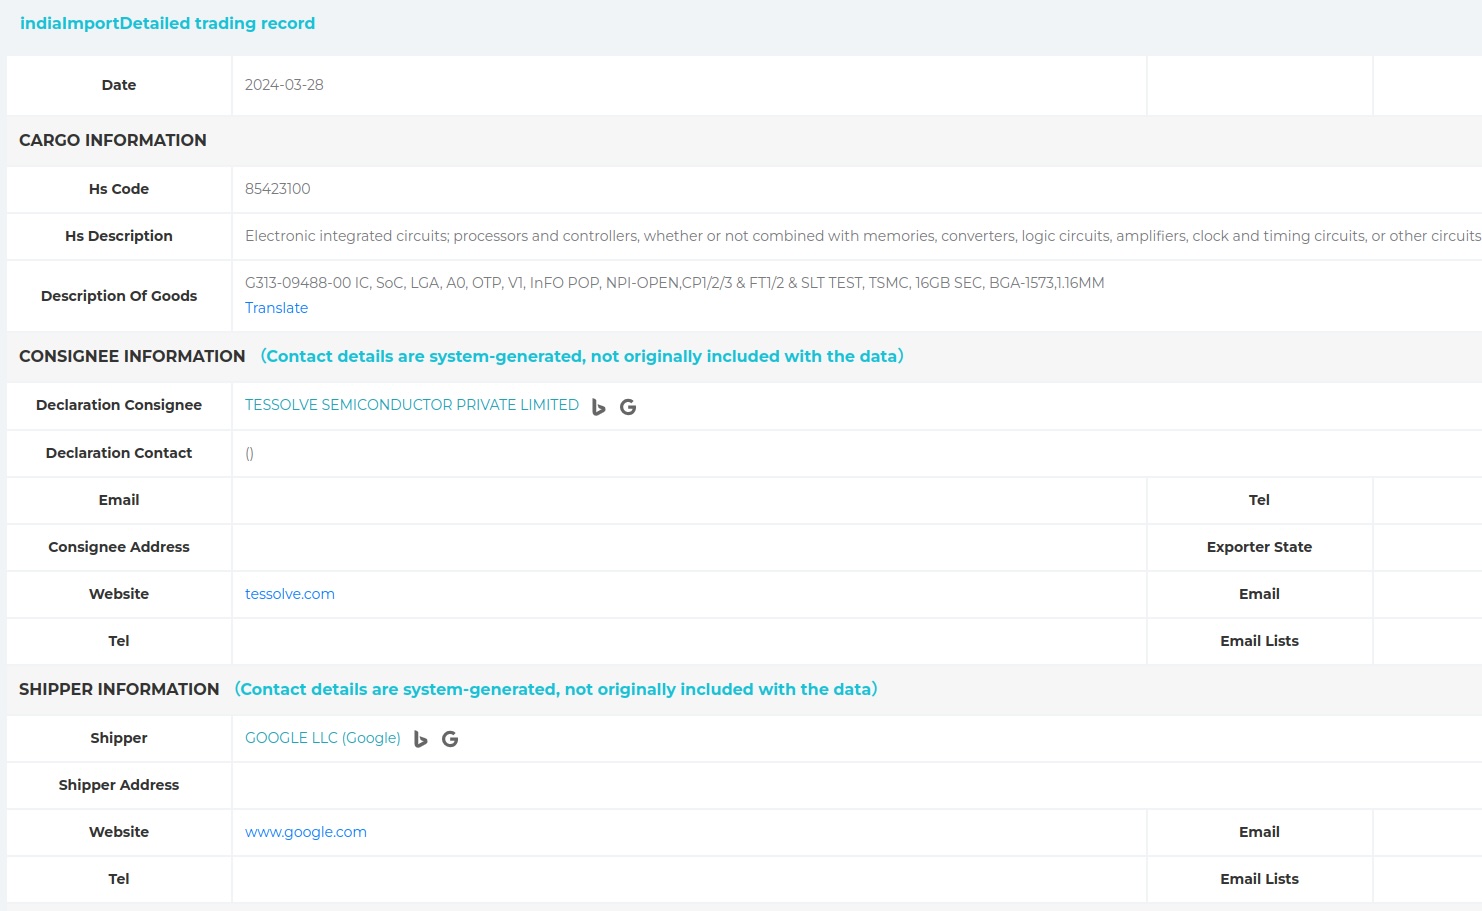Click the CARGO INFORMATION section header
The height and width of the screenshot is (911, 1482).
point(113,140)
